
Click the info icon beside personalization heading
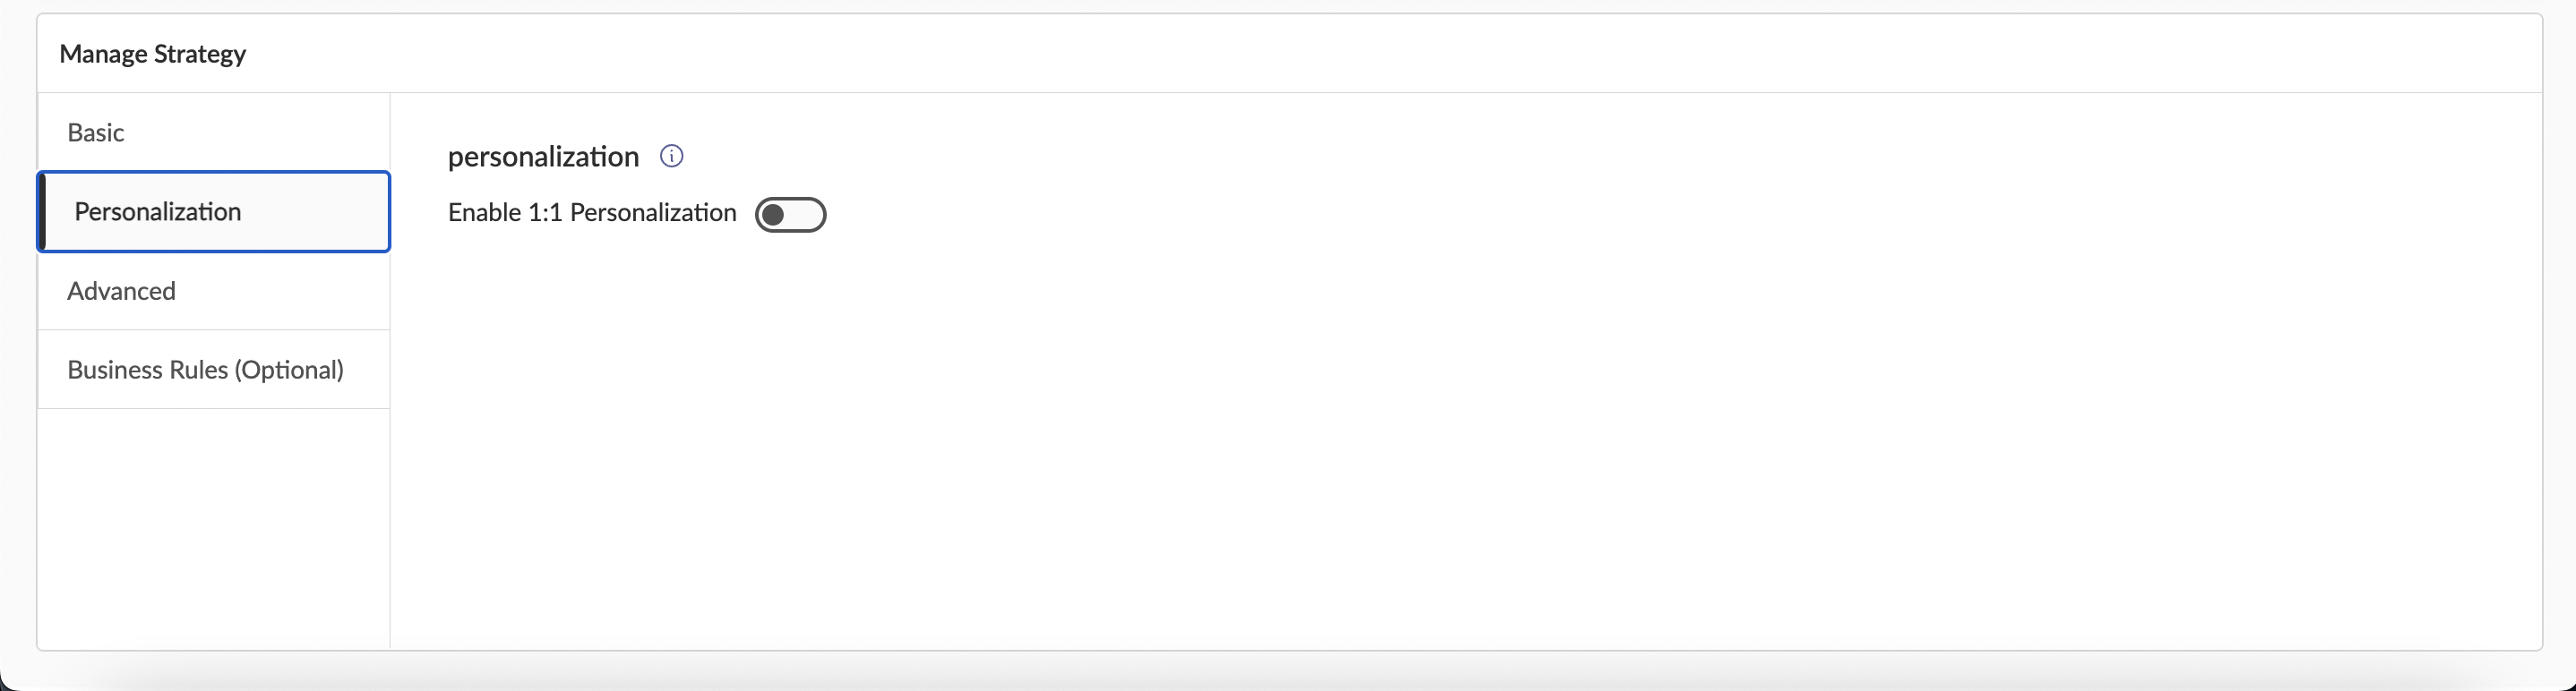672,156
